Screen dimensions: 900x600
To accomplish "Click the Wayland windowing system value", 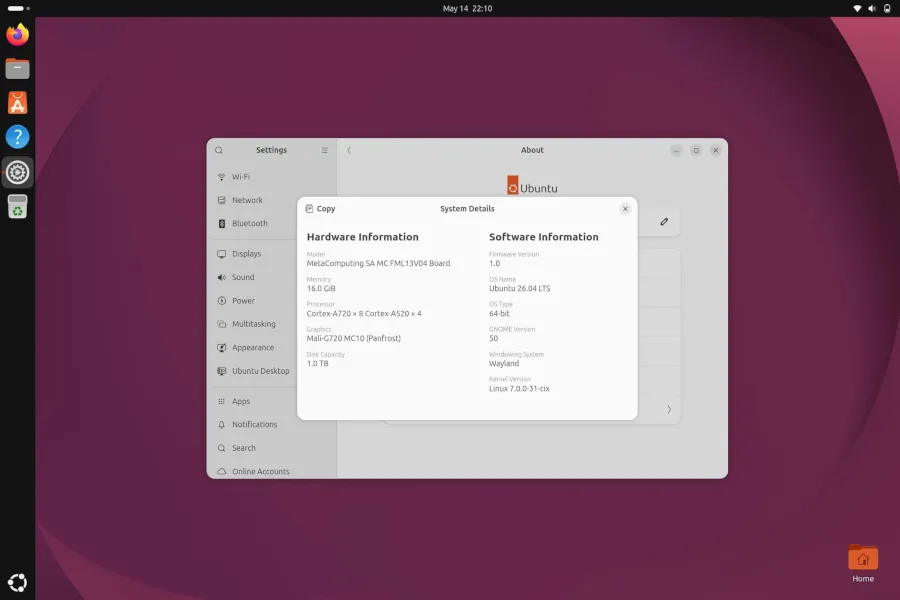I will click(504, 363).
